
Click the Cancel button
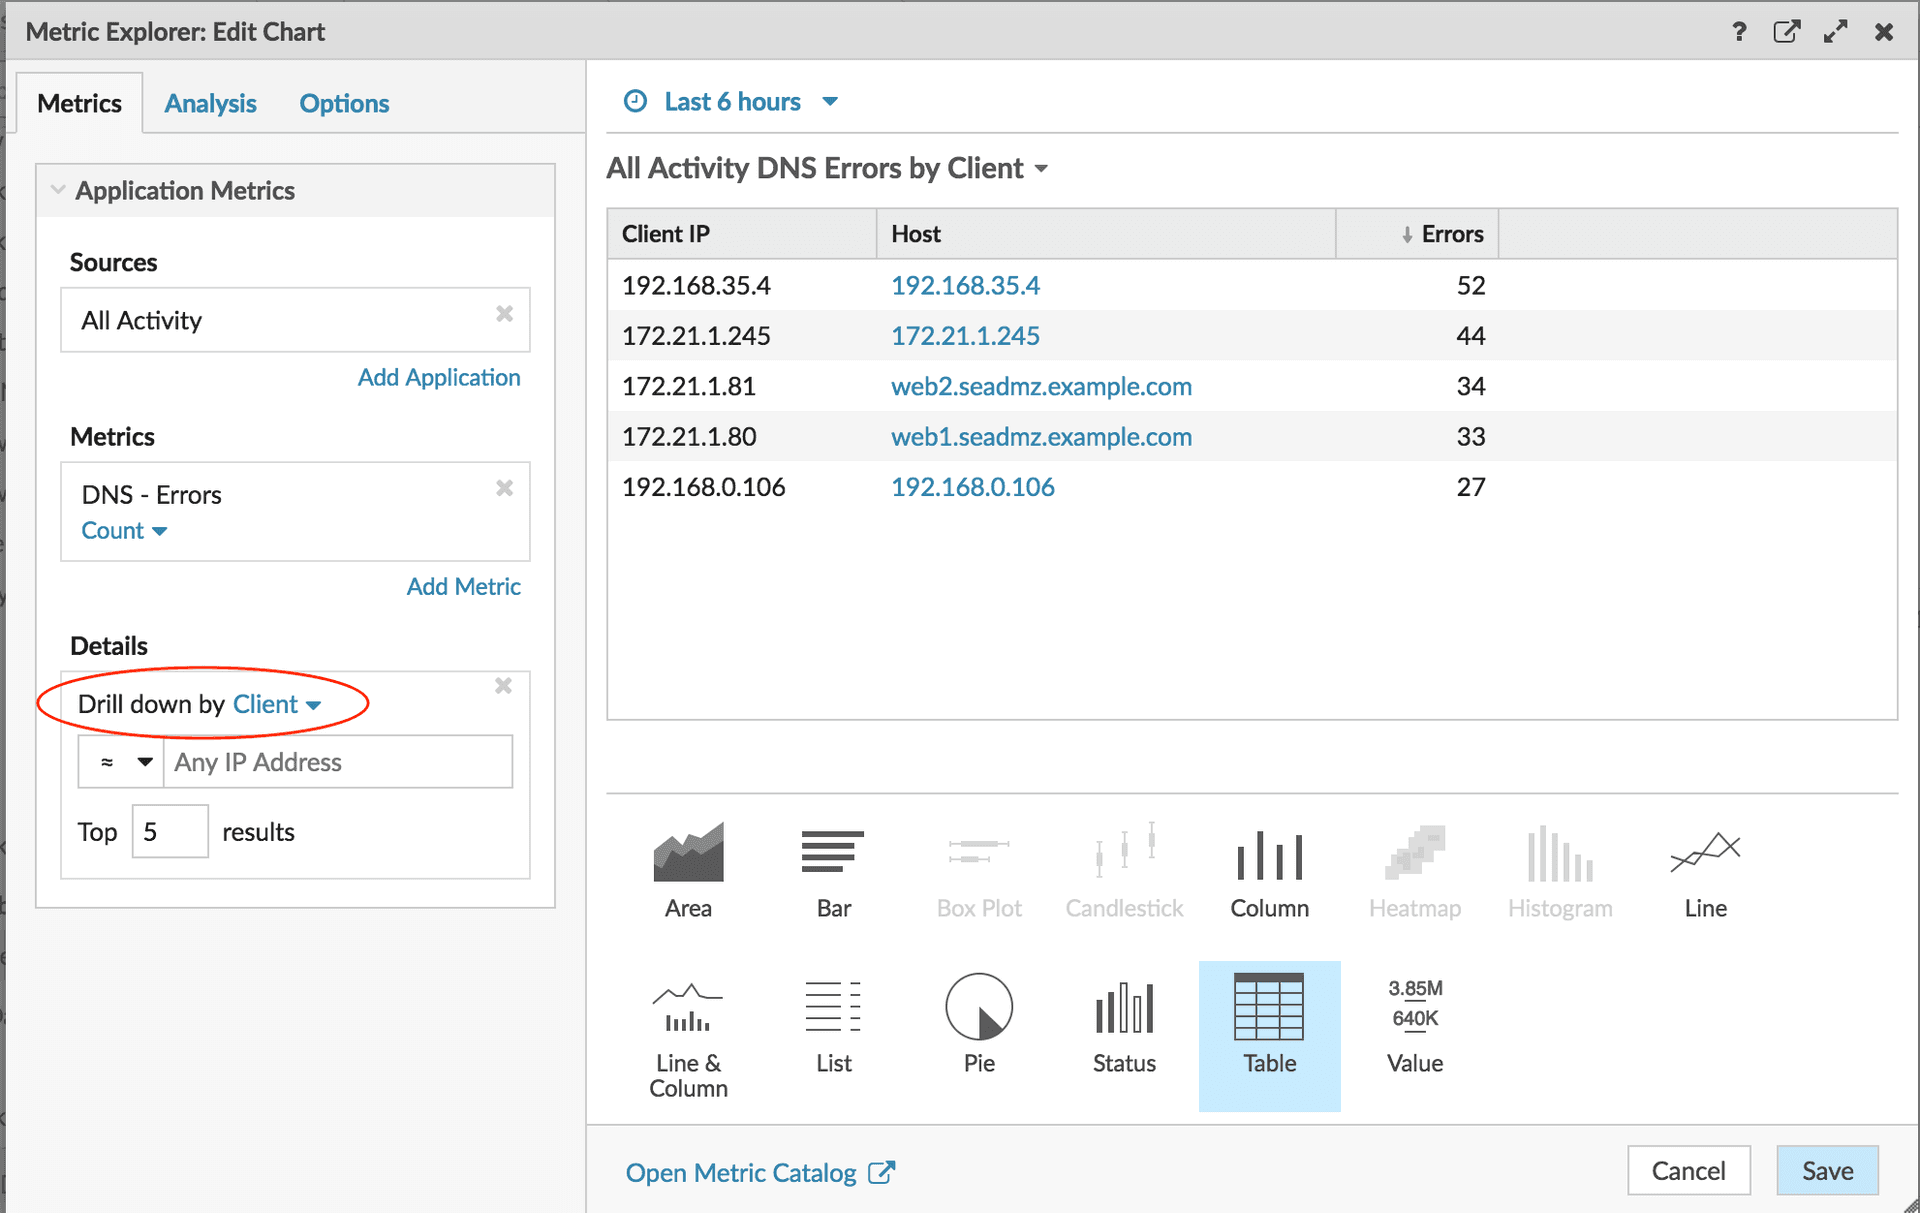tap(1688, 1170)
